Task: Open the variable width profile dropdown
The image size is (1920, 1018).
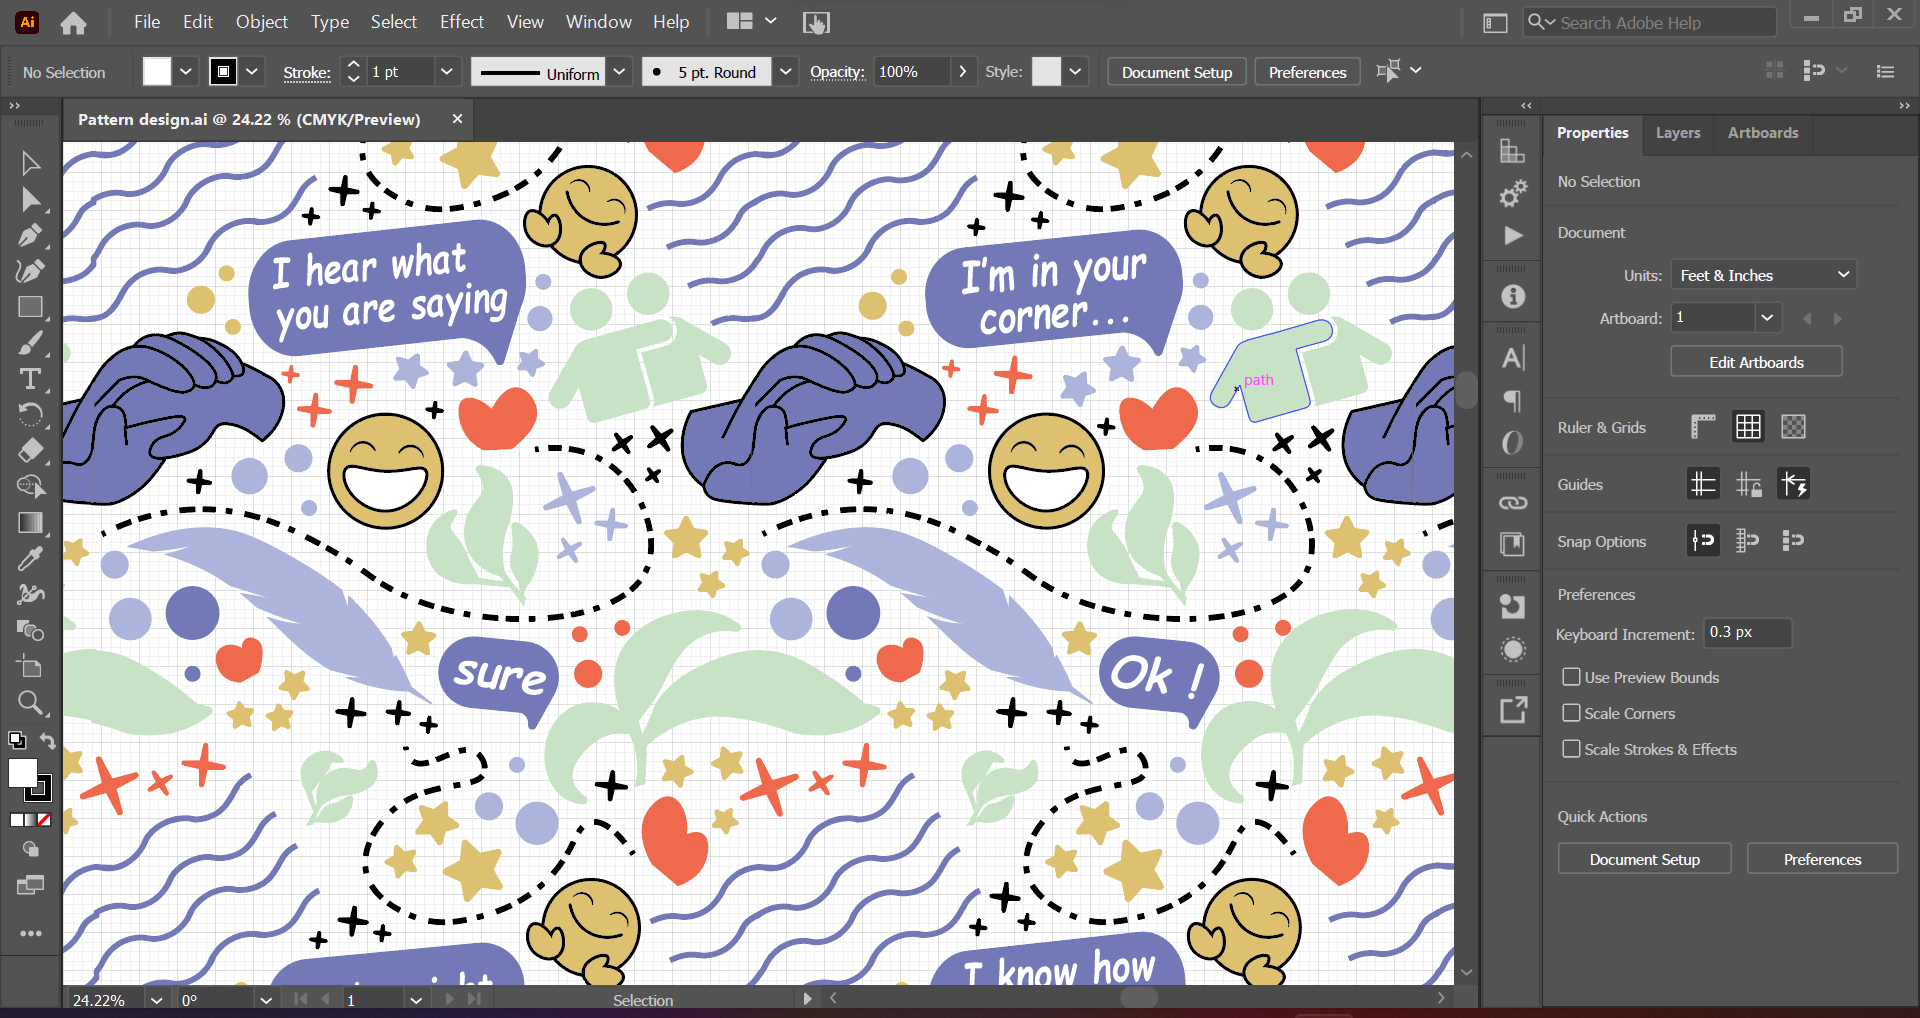Action: (x=619, y=71)
